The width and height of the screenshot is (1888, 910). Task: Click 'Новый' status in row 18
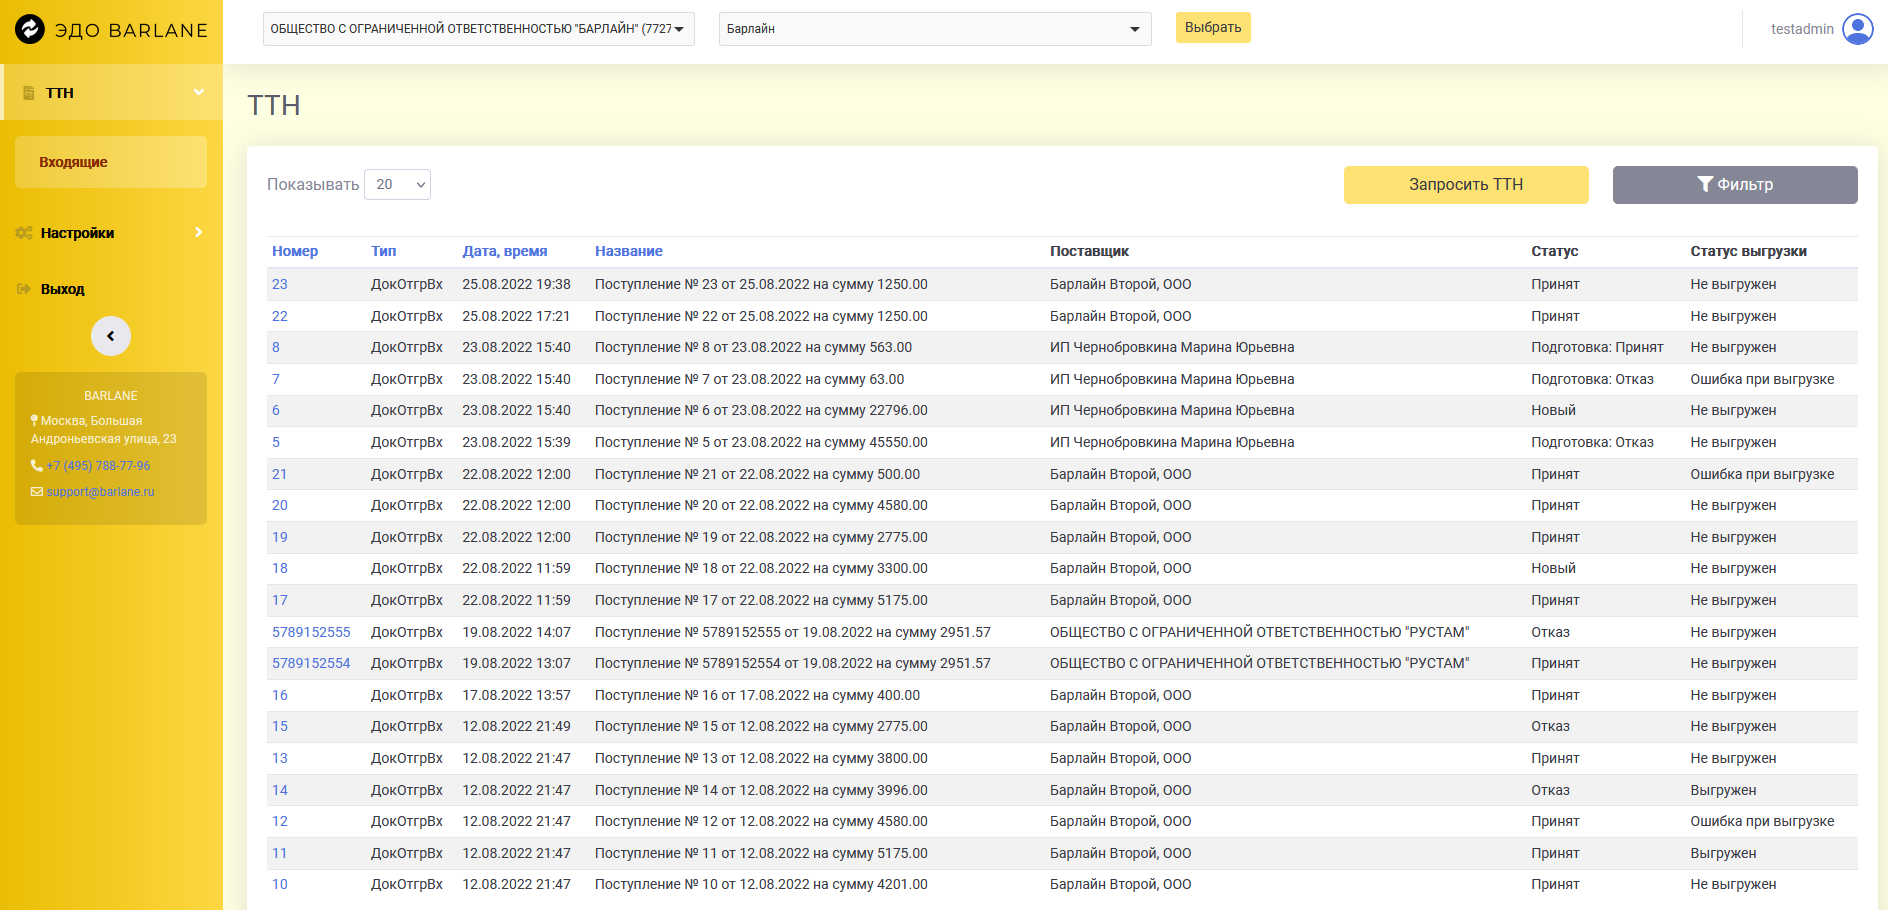1553,568
